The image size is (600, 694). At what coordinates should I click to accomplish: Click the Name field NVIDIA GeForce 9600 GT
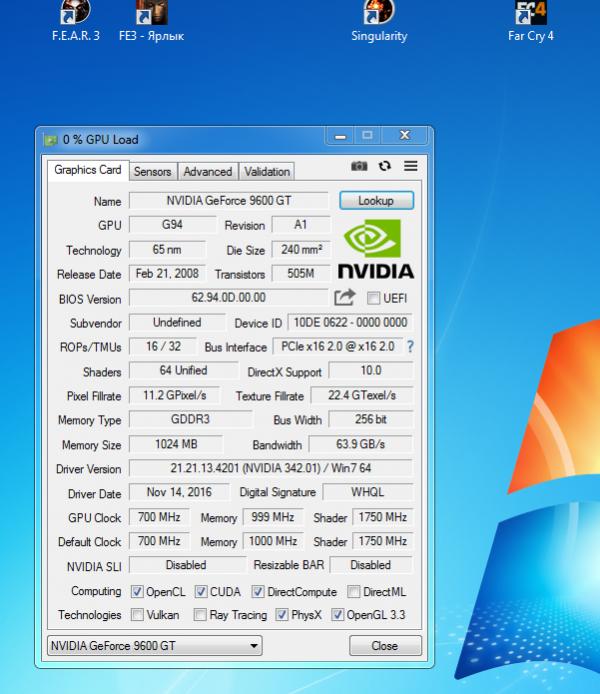[229, 200]
